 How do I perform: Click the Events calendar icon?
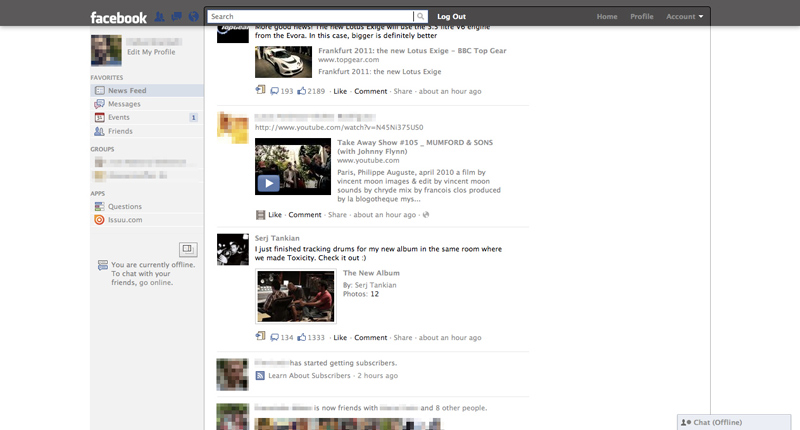(x=99, y=117)
